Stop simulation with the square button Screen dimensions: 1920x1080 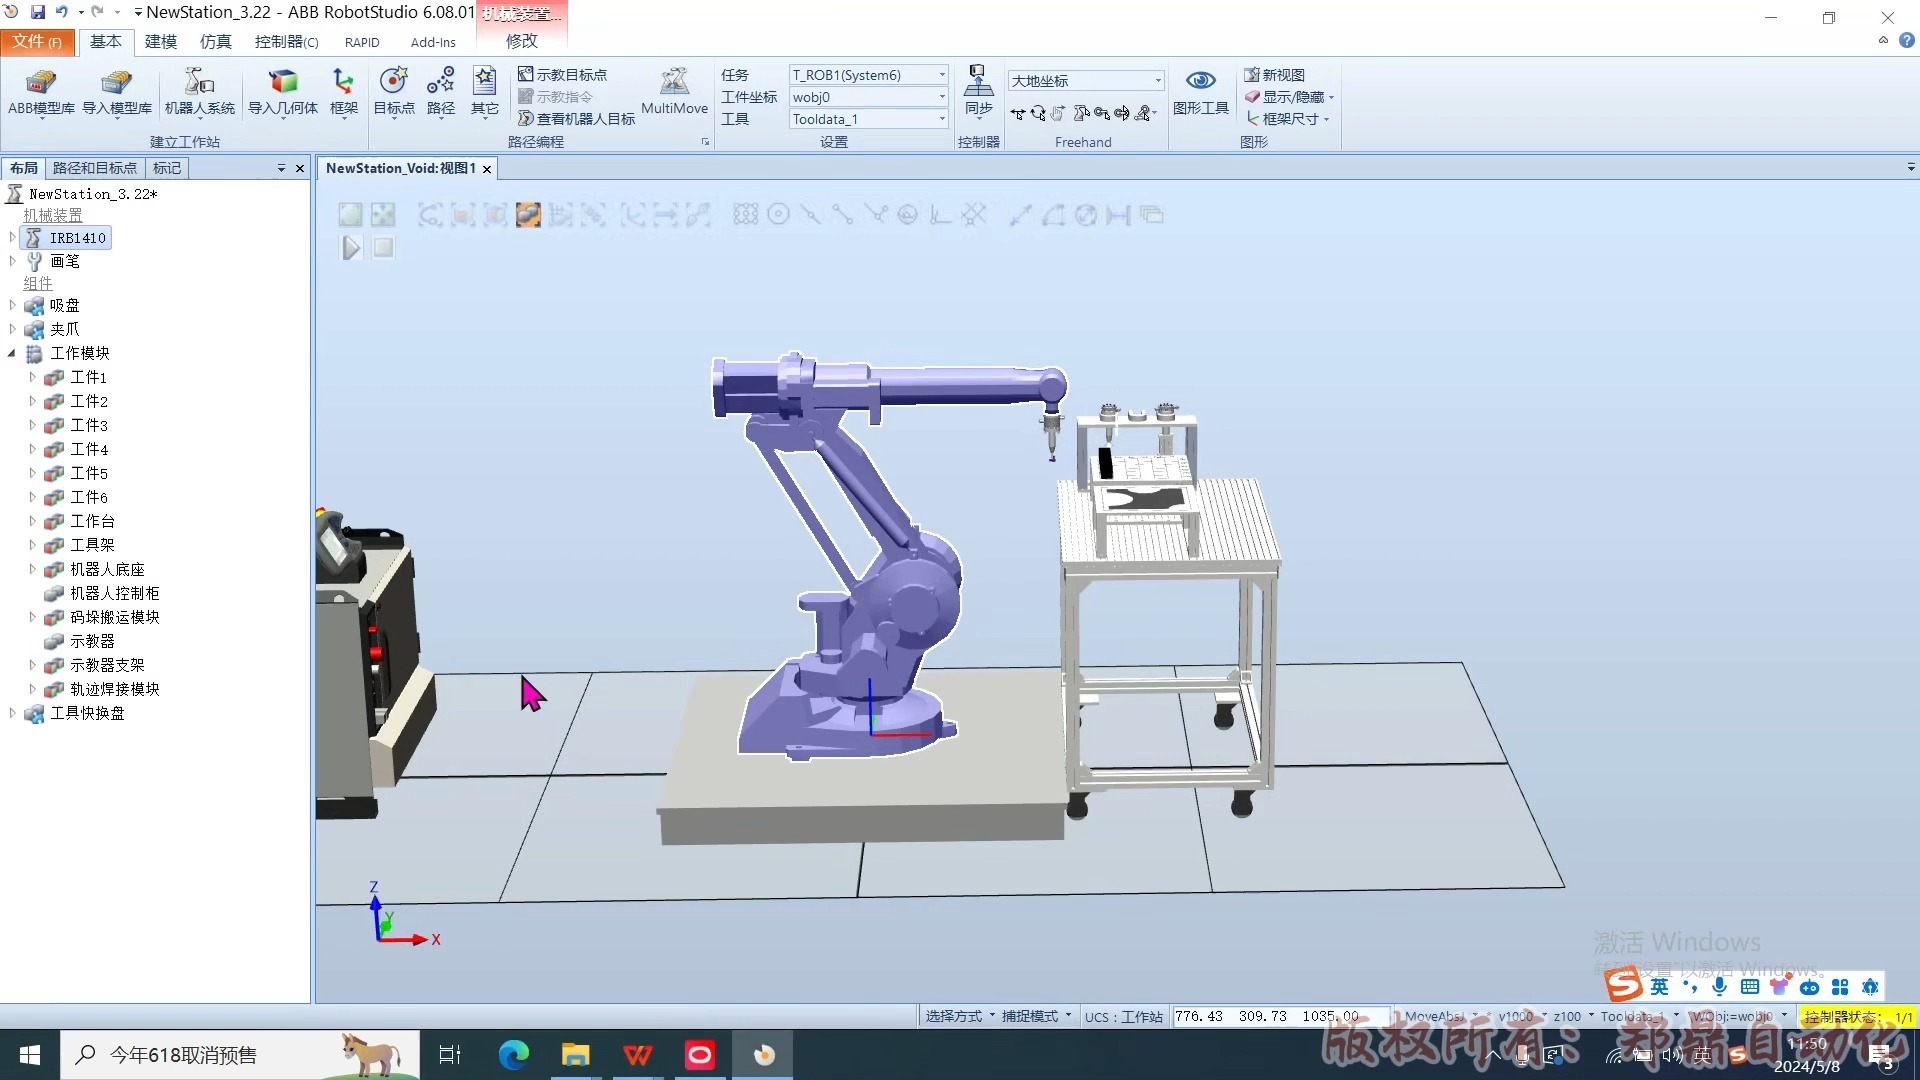coord(383,248)
